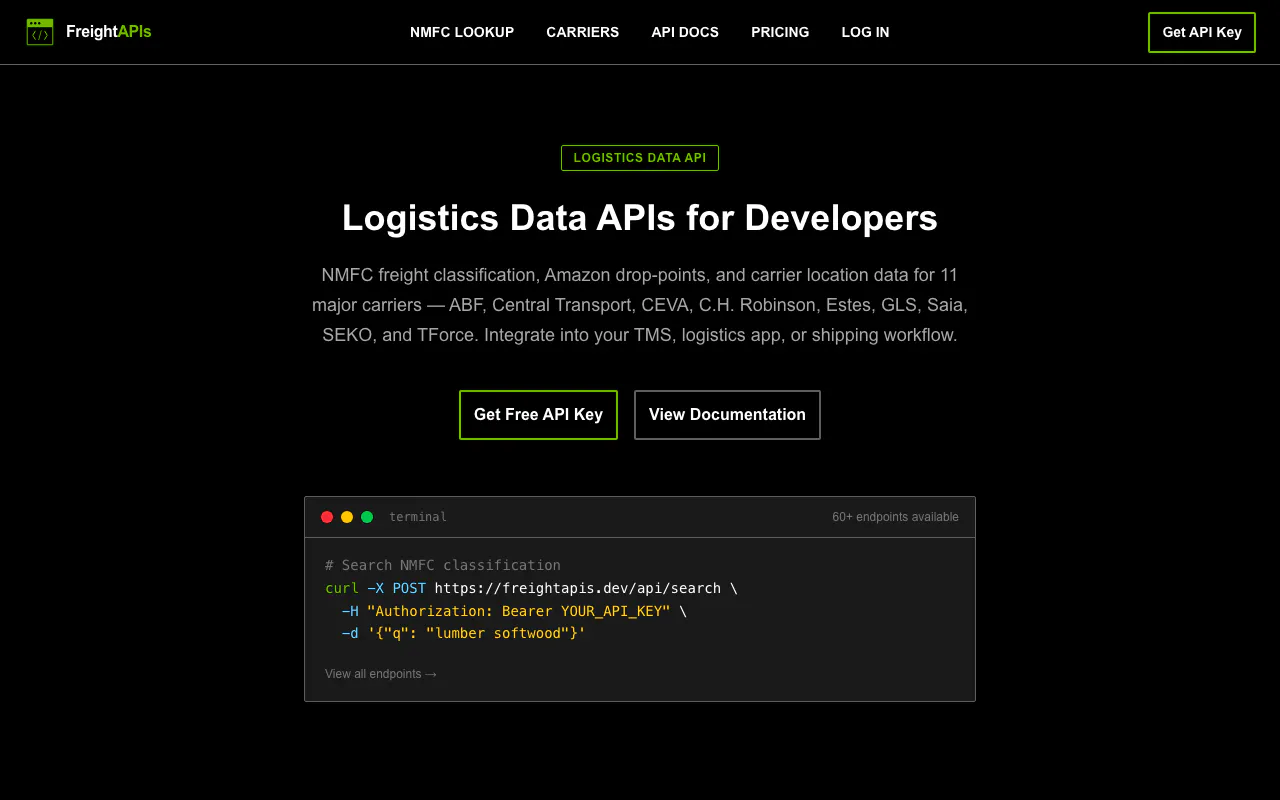Click the red terminal window dot
Image resolution: width=1280 pixels, height=800 pixels.
coord(327,517)
